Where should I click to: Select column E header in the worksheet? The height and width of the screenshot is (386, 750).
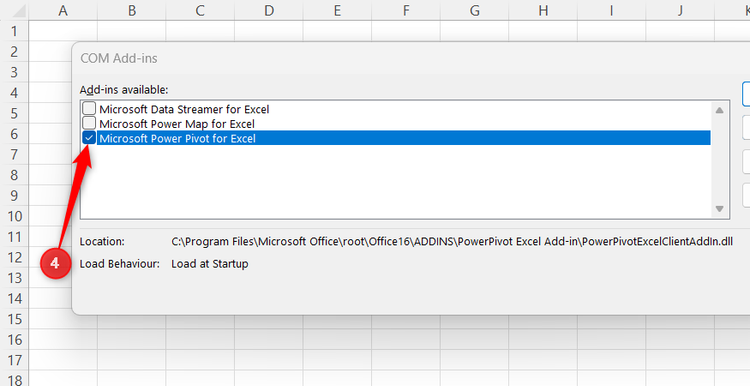point(337,10)
